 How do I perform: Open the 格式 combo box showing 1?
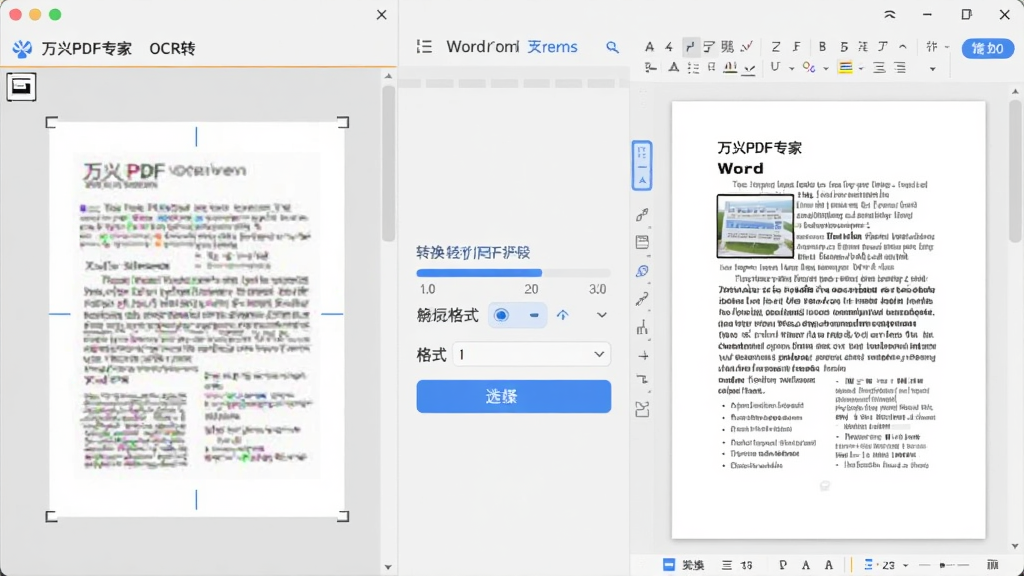[x=531, y=354]
